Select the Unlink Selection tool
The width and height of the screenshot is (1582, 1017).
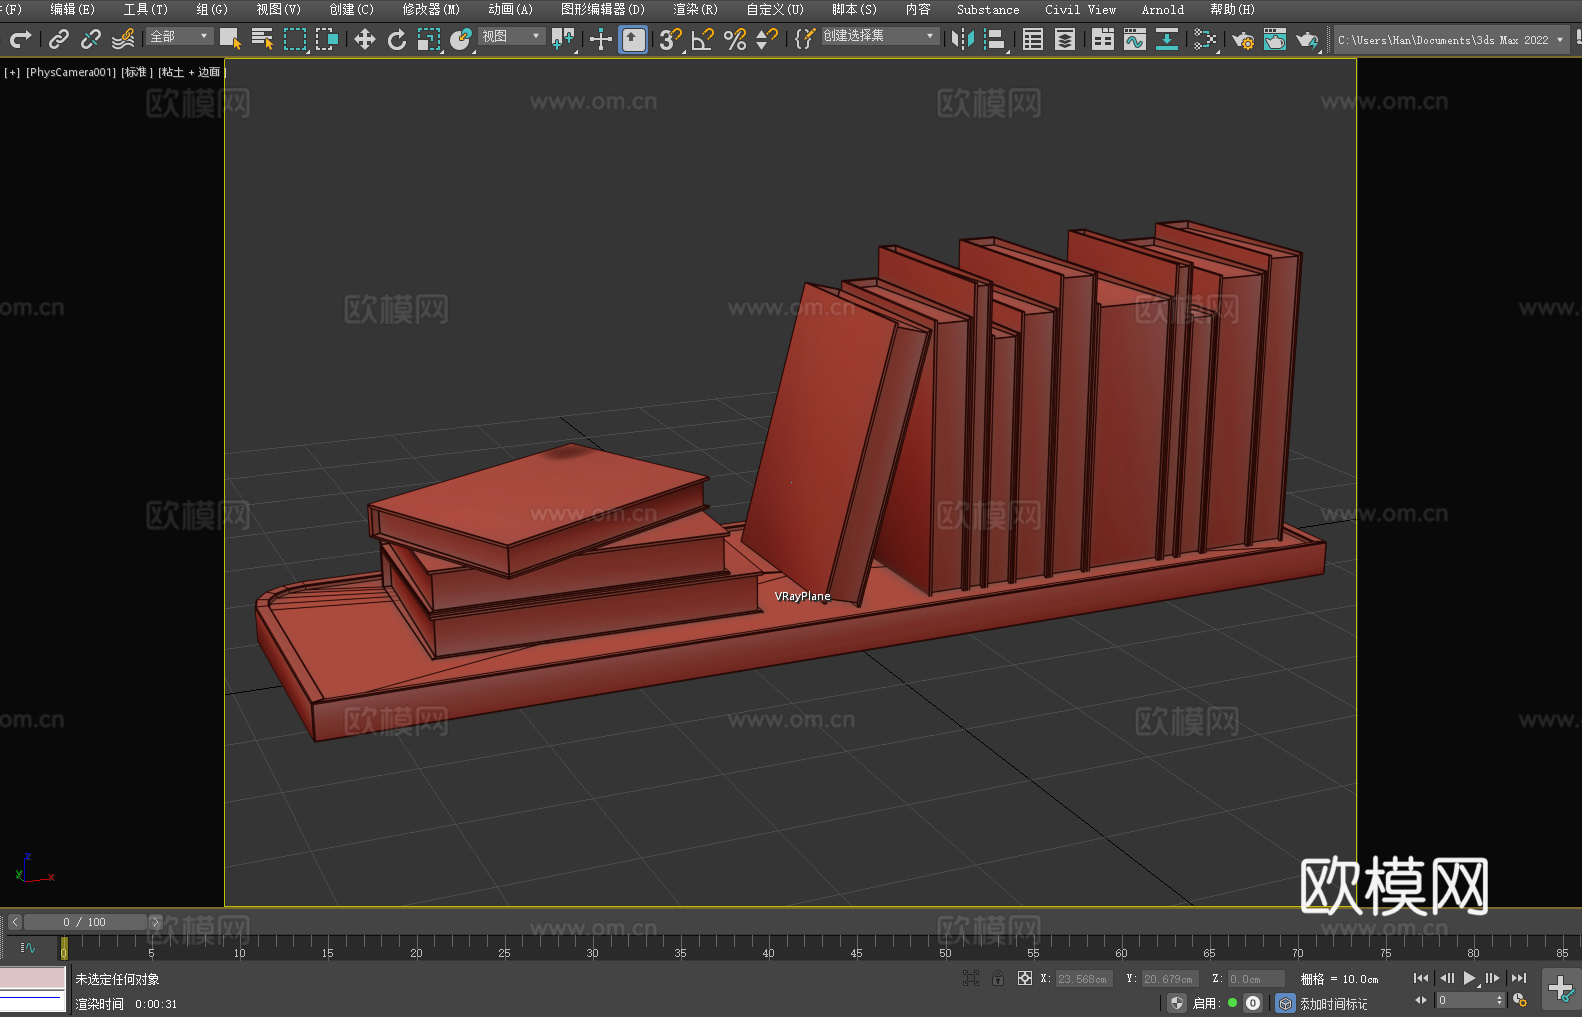(91, 39)
